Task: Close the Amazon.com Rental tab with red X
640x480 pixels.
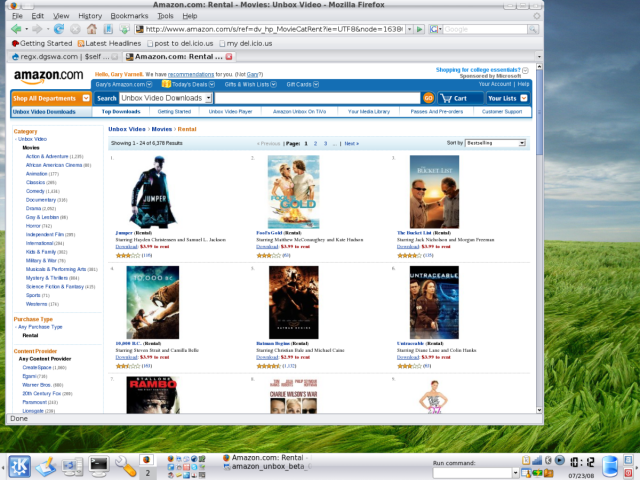Action: pos(229,57)
